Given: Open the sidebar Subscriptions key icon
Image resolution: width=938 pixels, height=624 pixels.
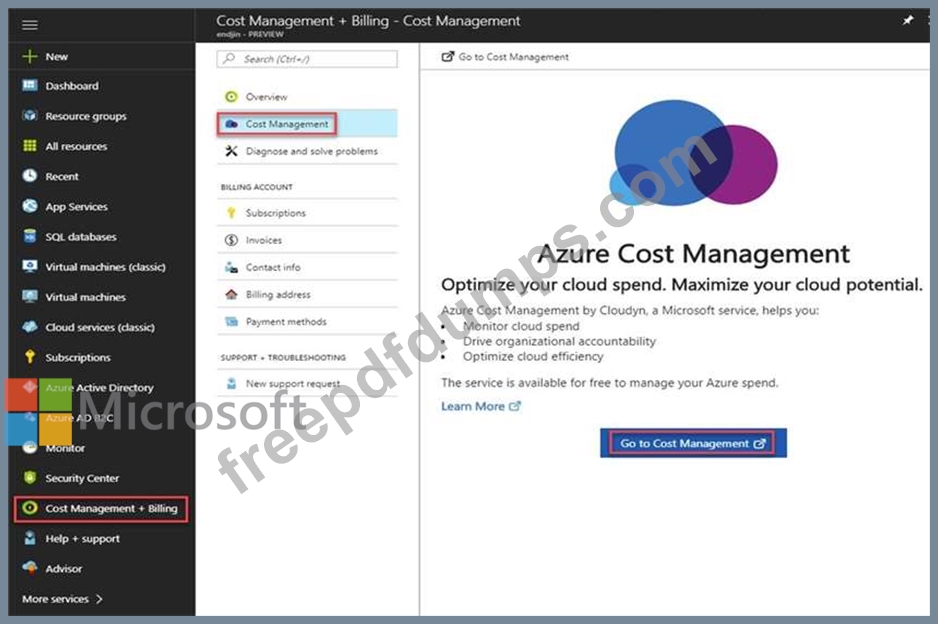Looking at the screenshot, I should (29, 357).
